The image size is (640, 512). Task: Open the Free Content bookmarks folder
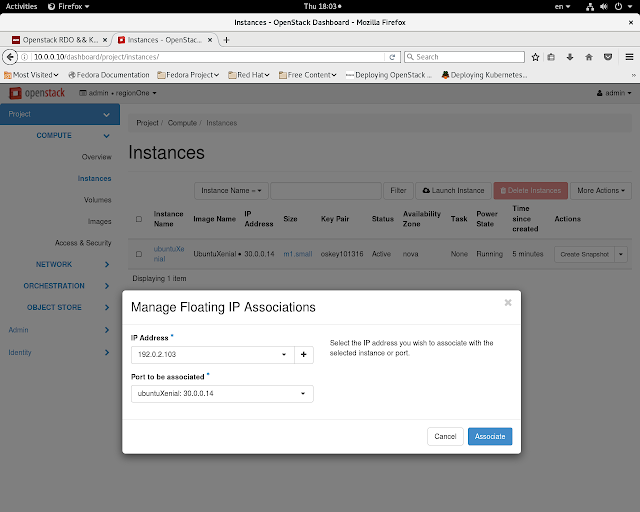point(307,75)
